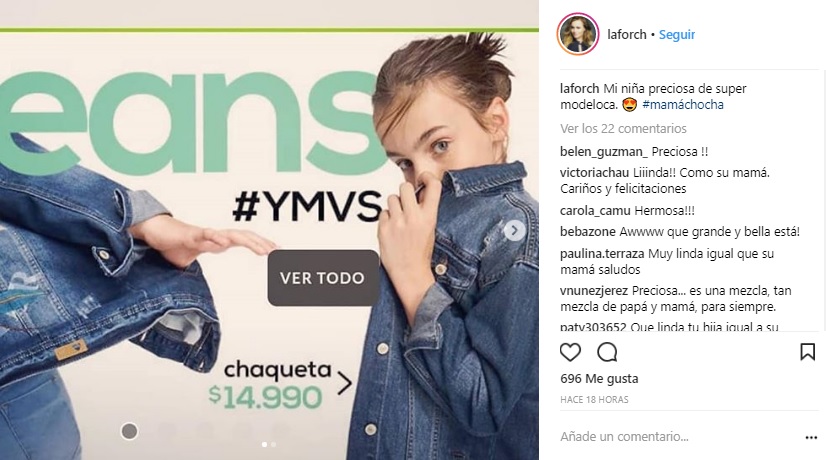Click the chaqueta arrow chevron
The image size is (826, 460).
(x=345, y=384)
